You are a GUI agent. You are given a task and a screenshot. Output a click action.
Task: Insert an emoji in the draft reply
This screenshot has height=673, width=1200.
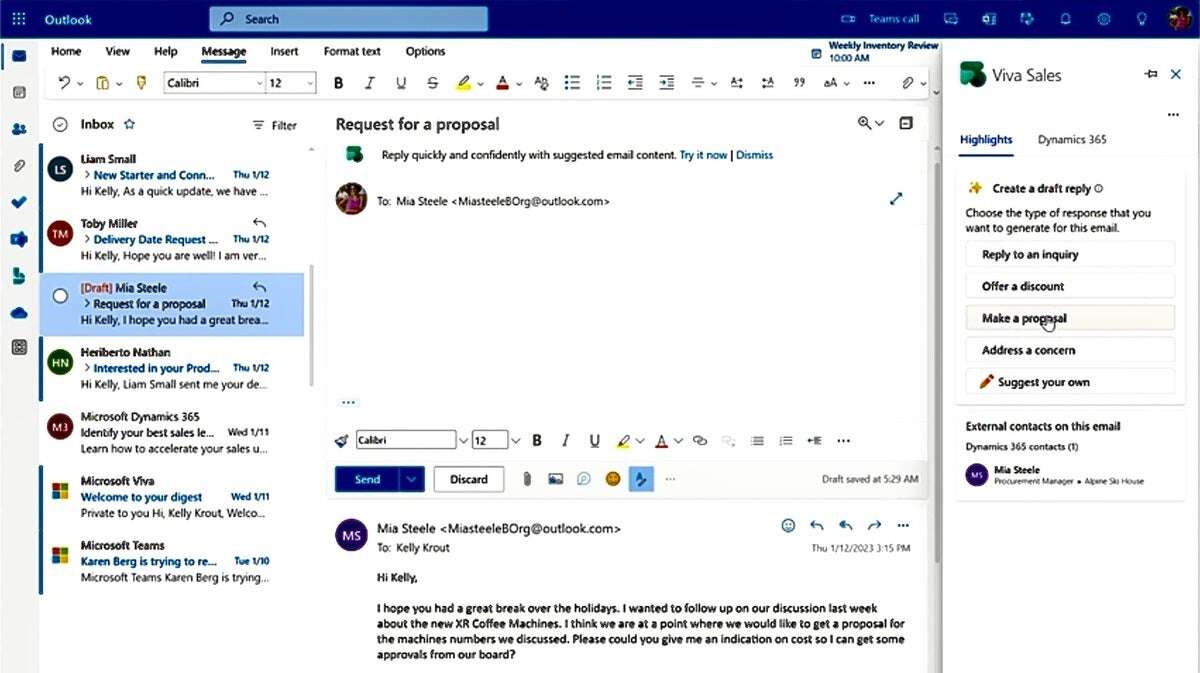click(612, 479)
